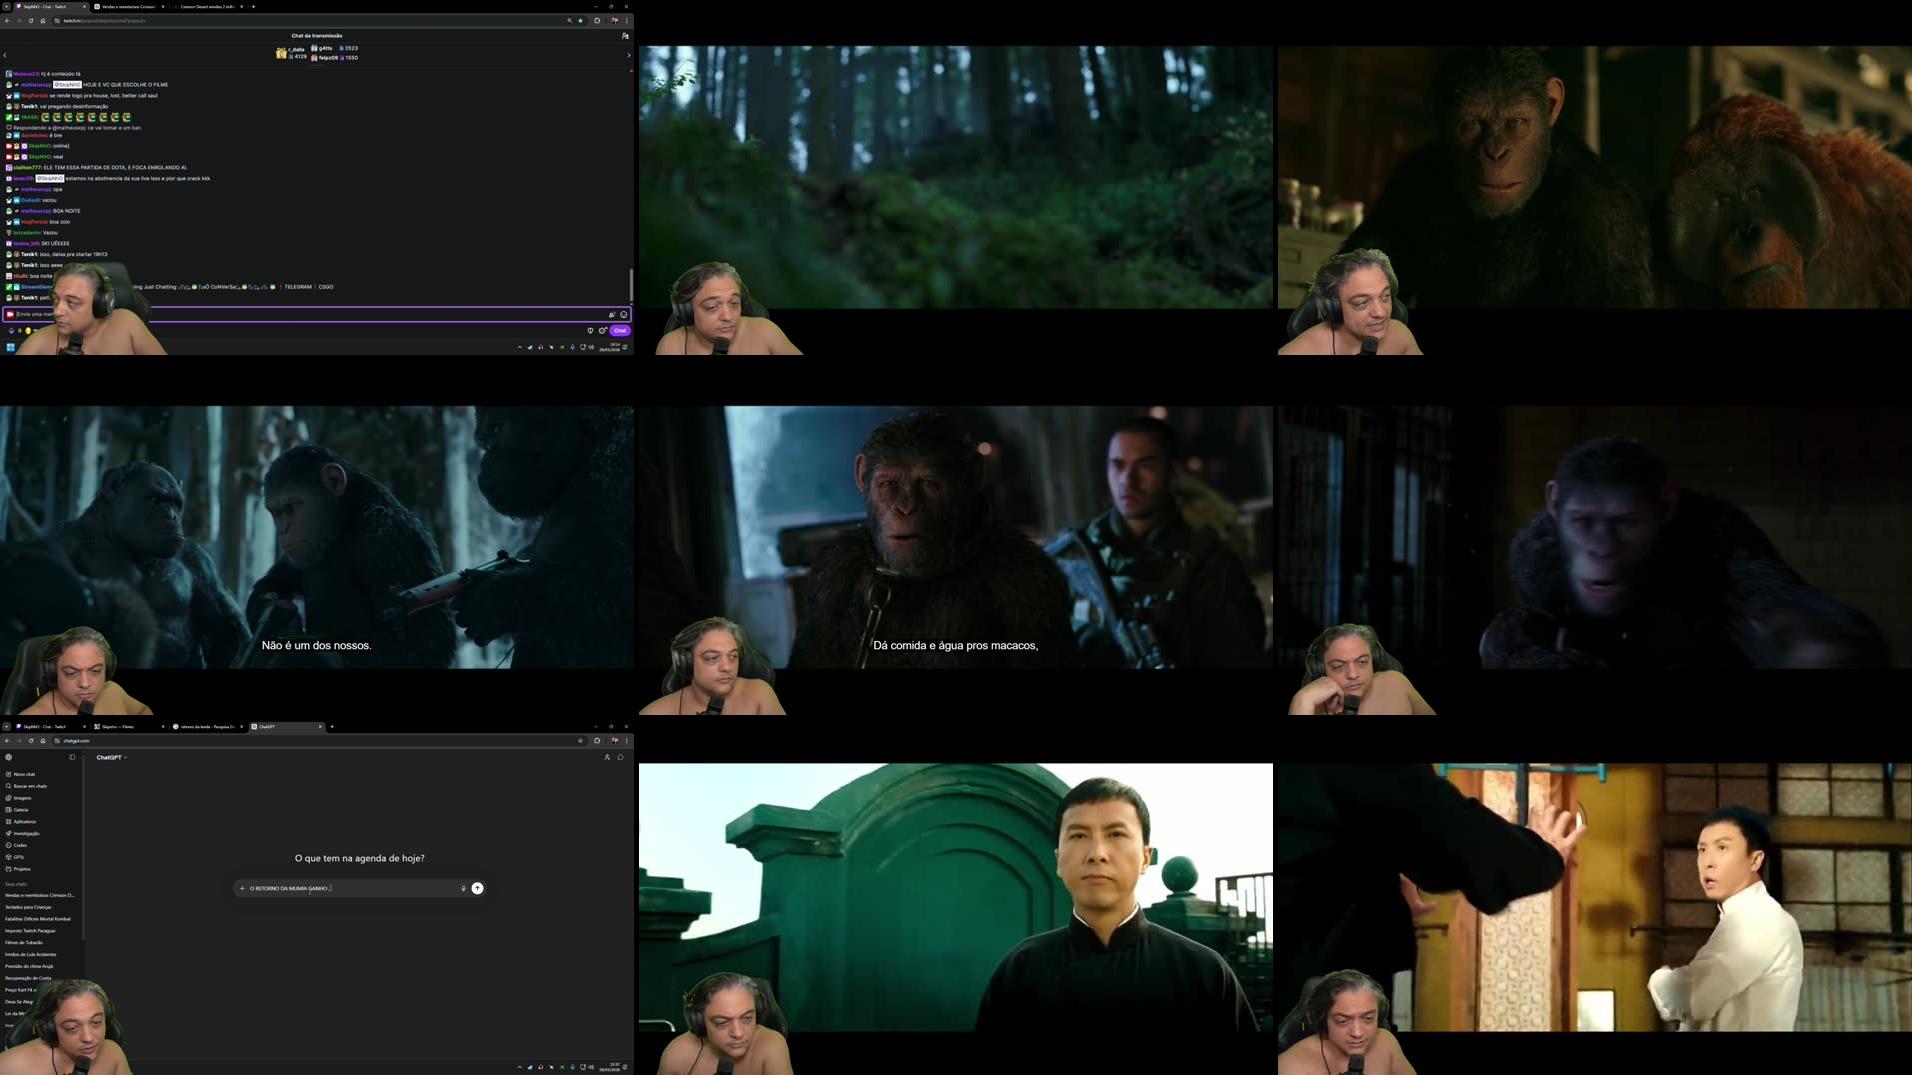
Task: Select Aplicativos in the ChatGPT sidebar
Action: 25,822
